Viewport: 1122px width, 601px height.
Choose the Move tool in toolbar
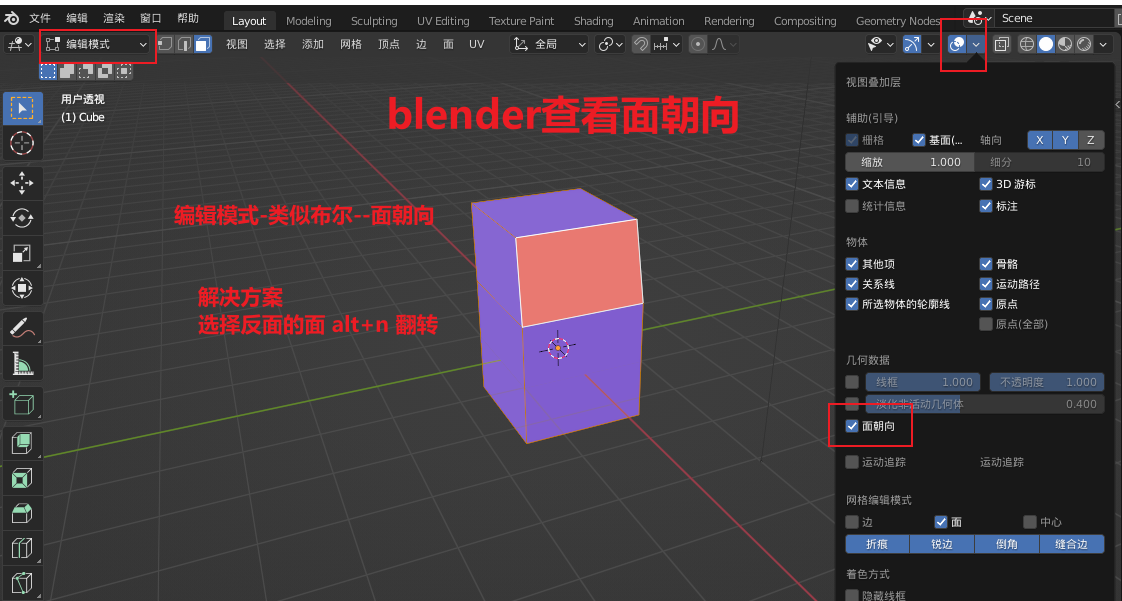tap(22, 183)
